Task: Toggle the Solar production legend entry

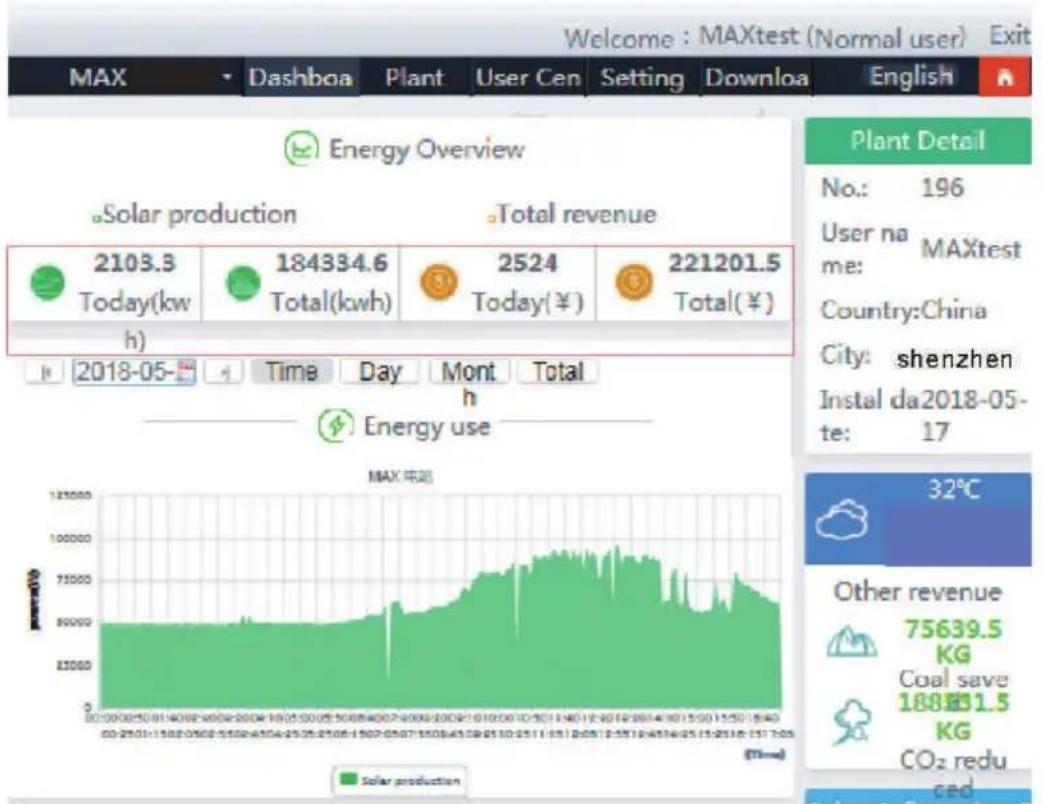Action: (400, 780)
